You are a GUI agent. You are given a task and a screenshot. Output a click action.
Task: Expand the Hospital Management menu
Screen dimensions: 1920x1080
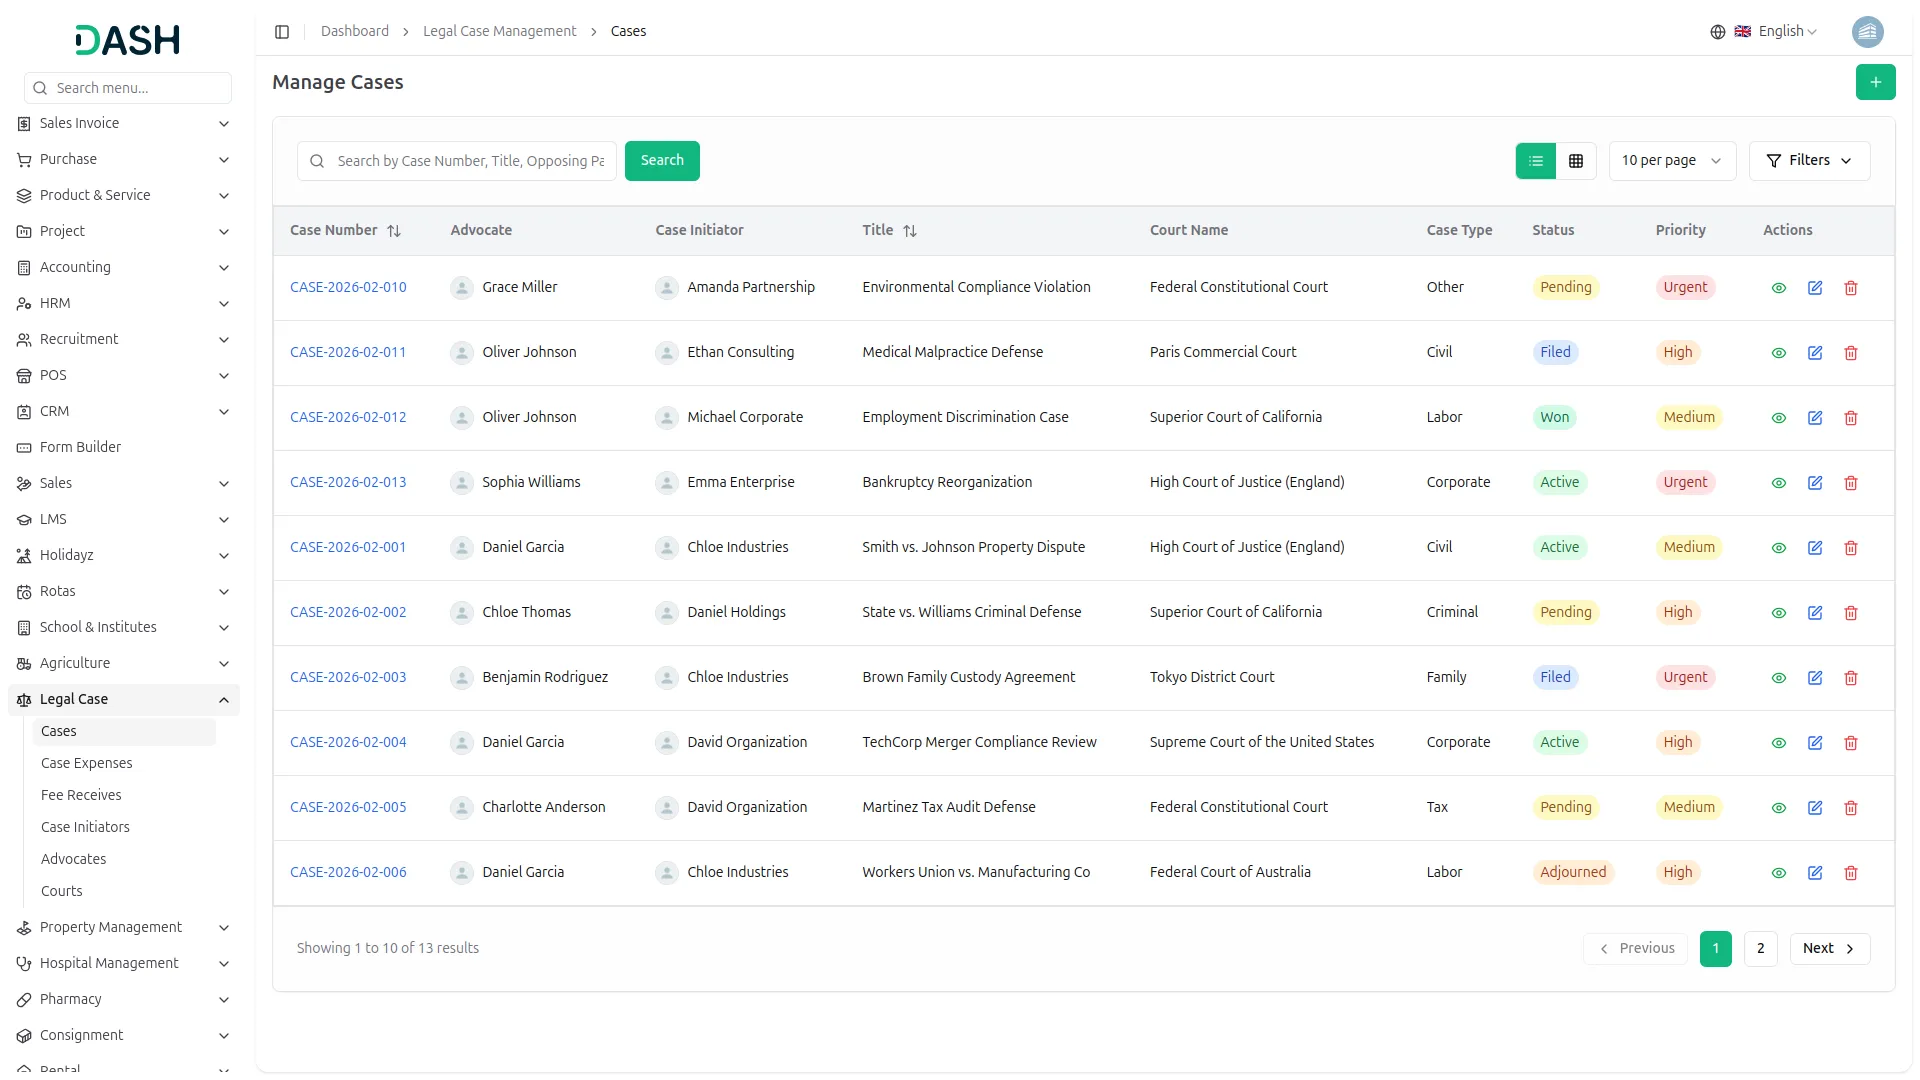[123, 964]
